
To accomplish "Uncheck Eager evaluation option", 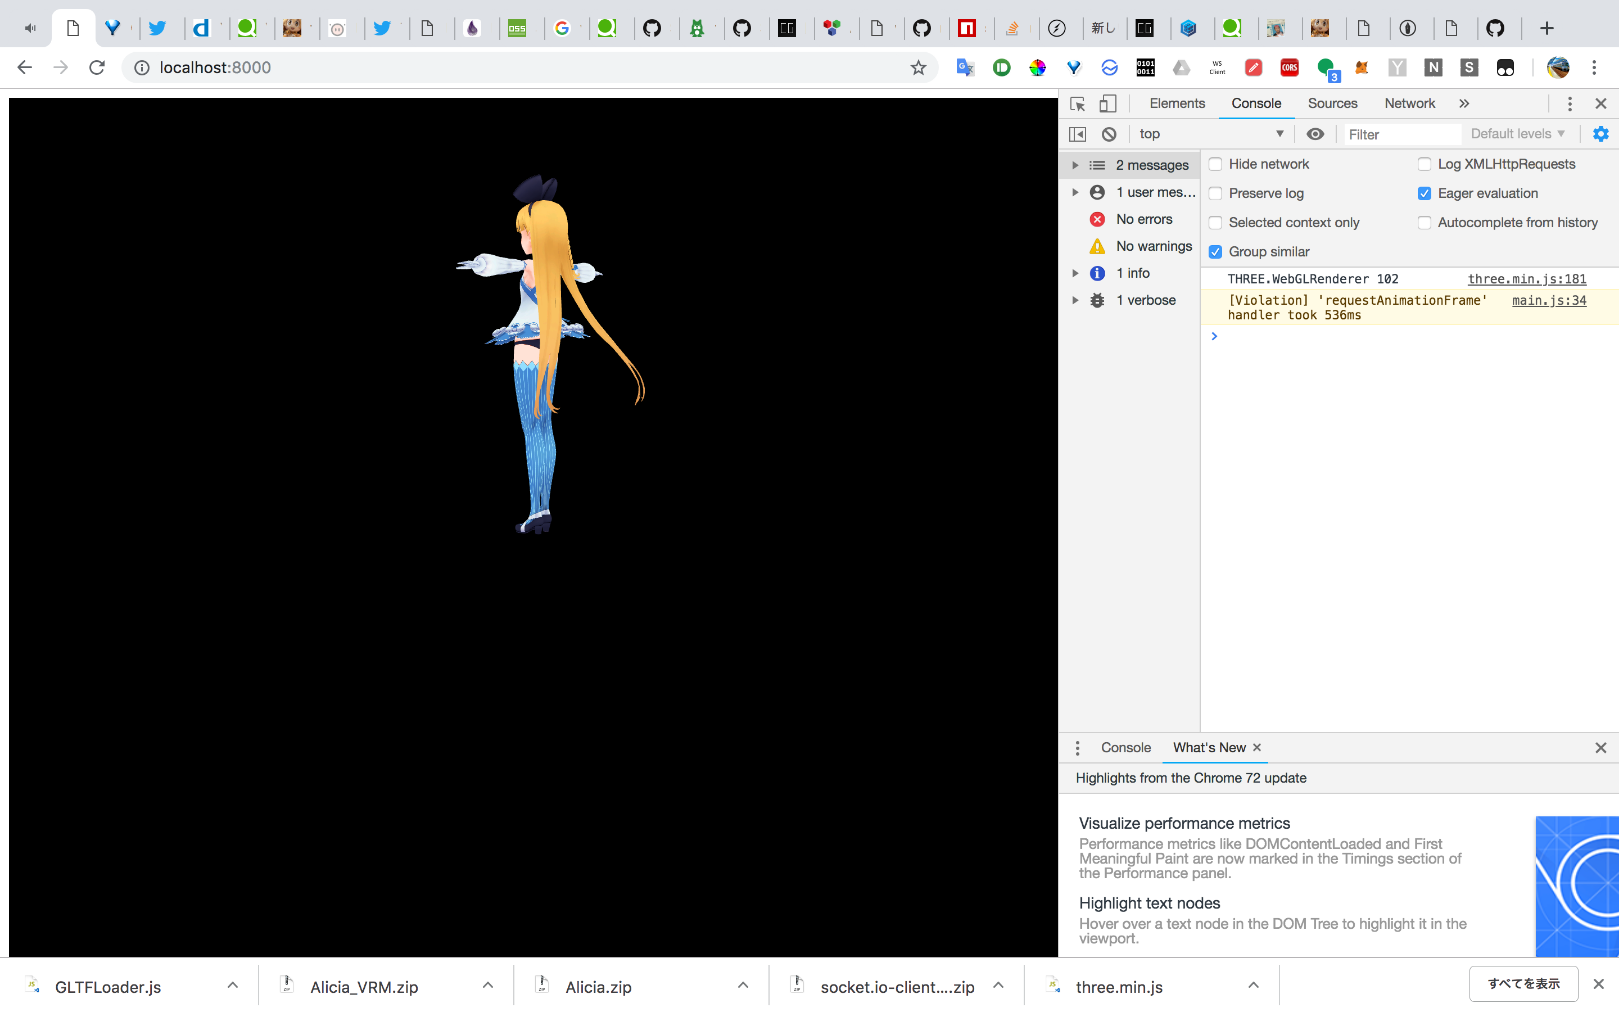I will (1424, 194).
